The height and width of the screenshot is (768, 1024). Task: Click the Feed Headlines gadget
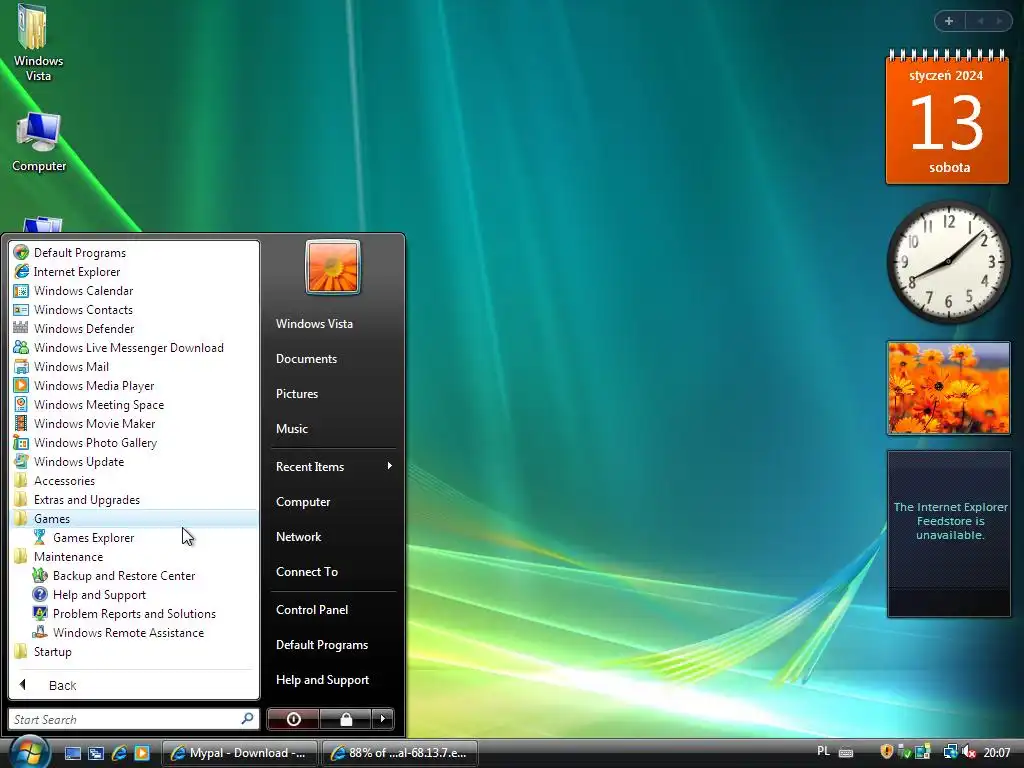tap(949, 534)
